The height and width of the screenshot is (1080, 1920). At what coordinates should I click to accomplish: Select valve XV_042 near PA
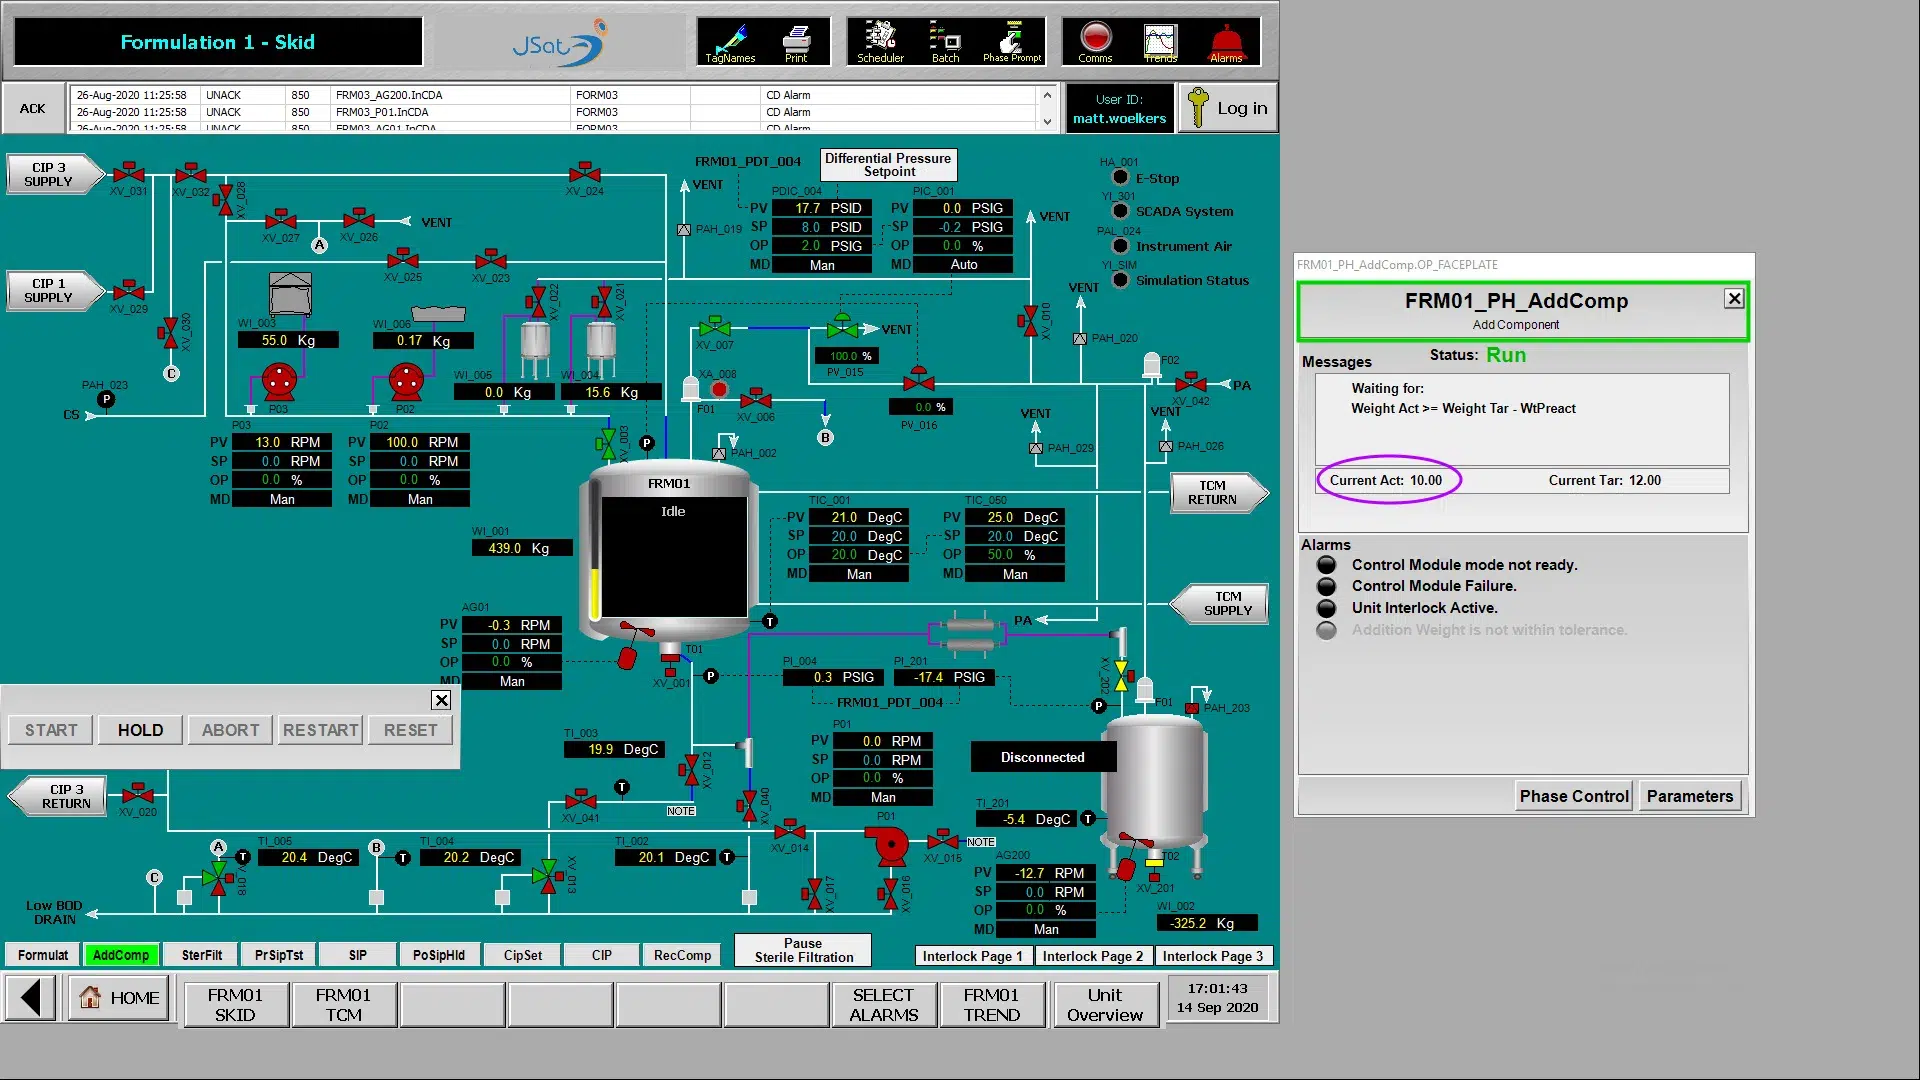click(1190, 382)
